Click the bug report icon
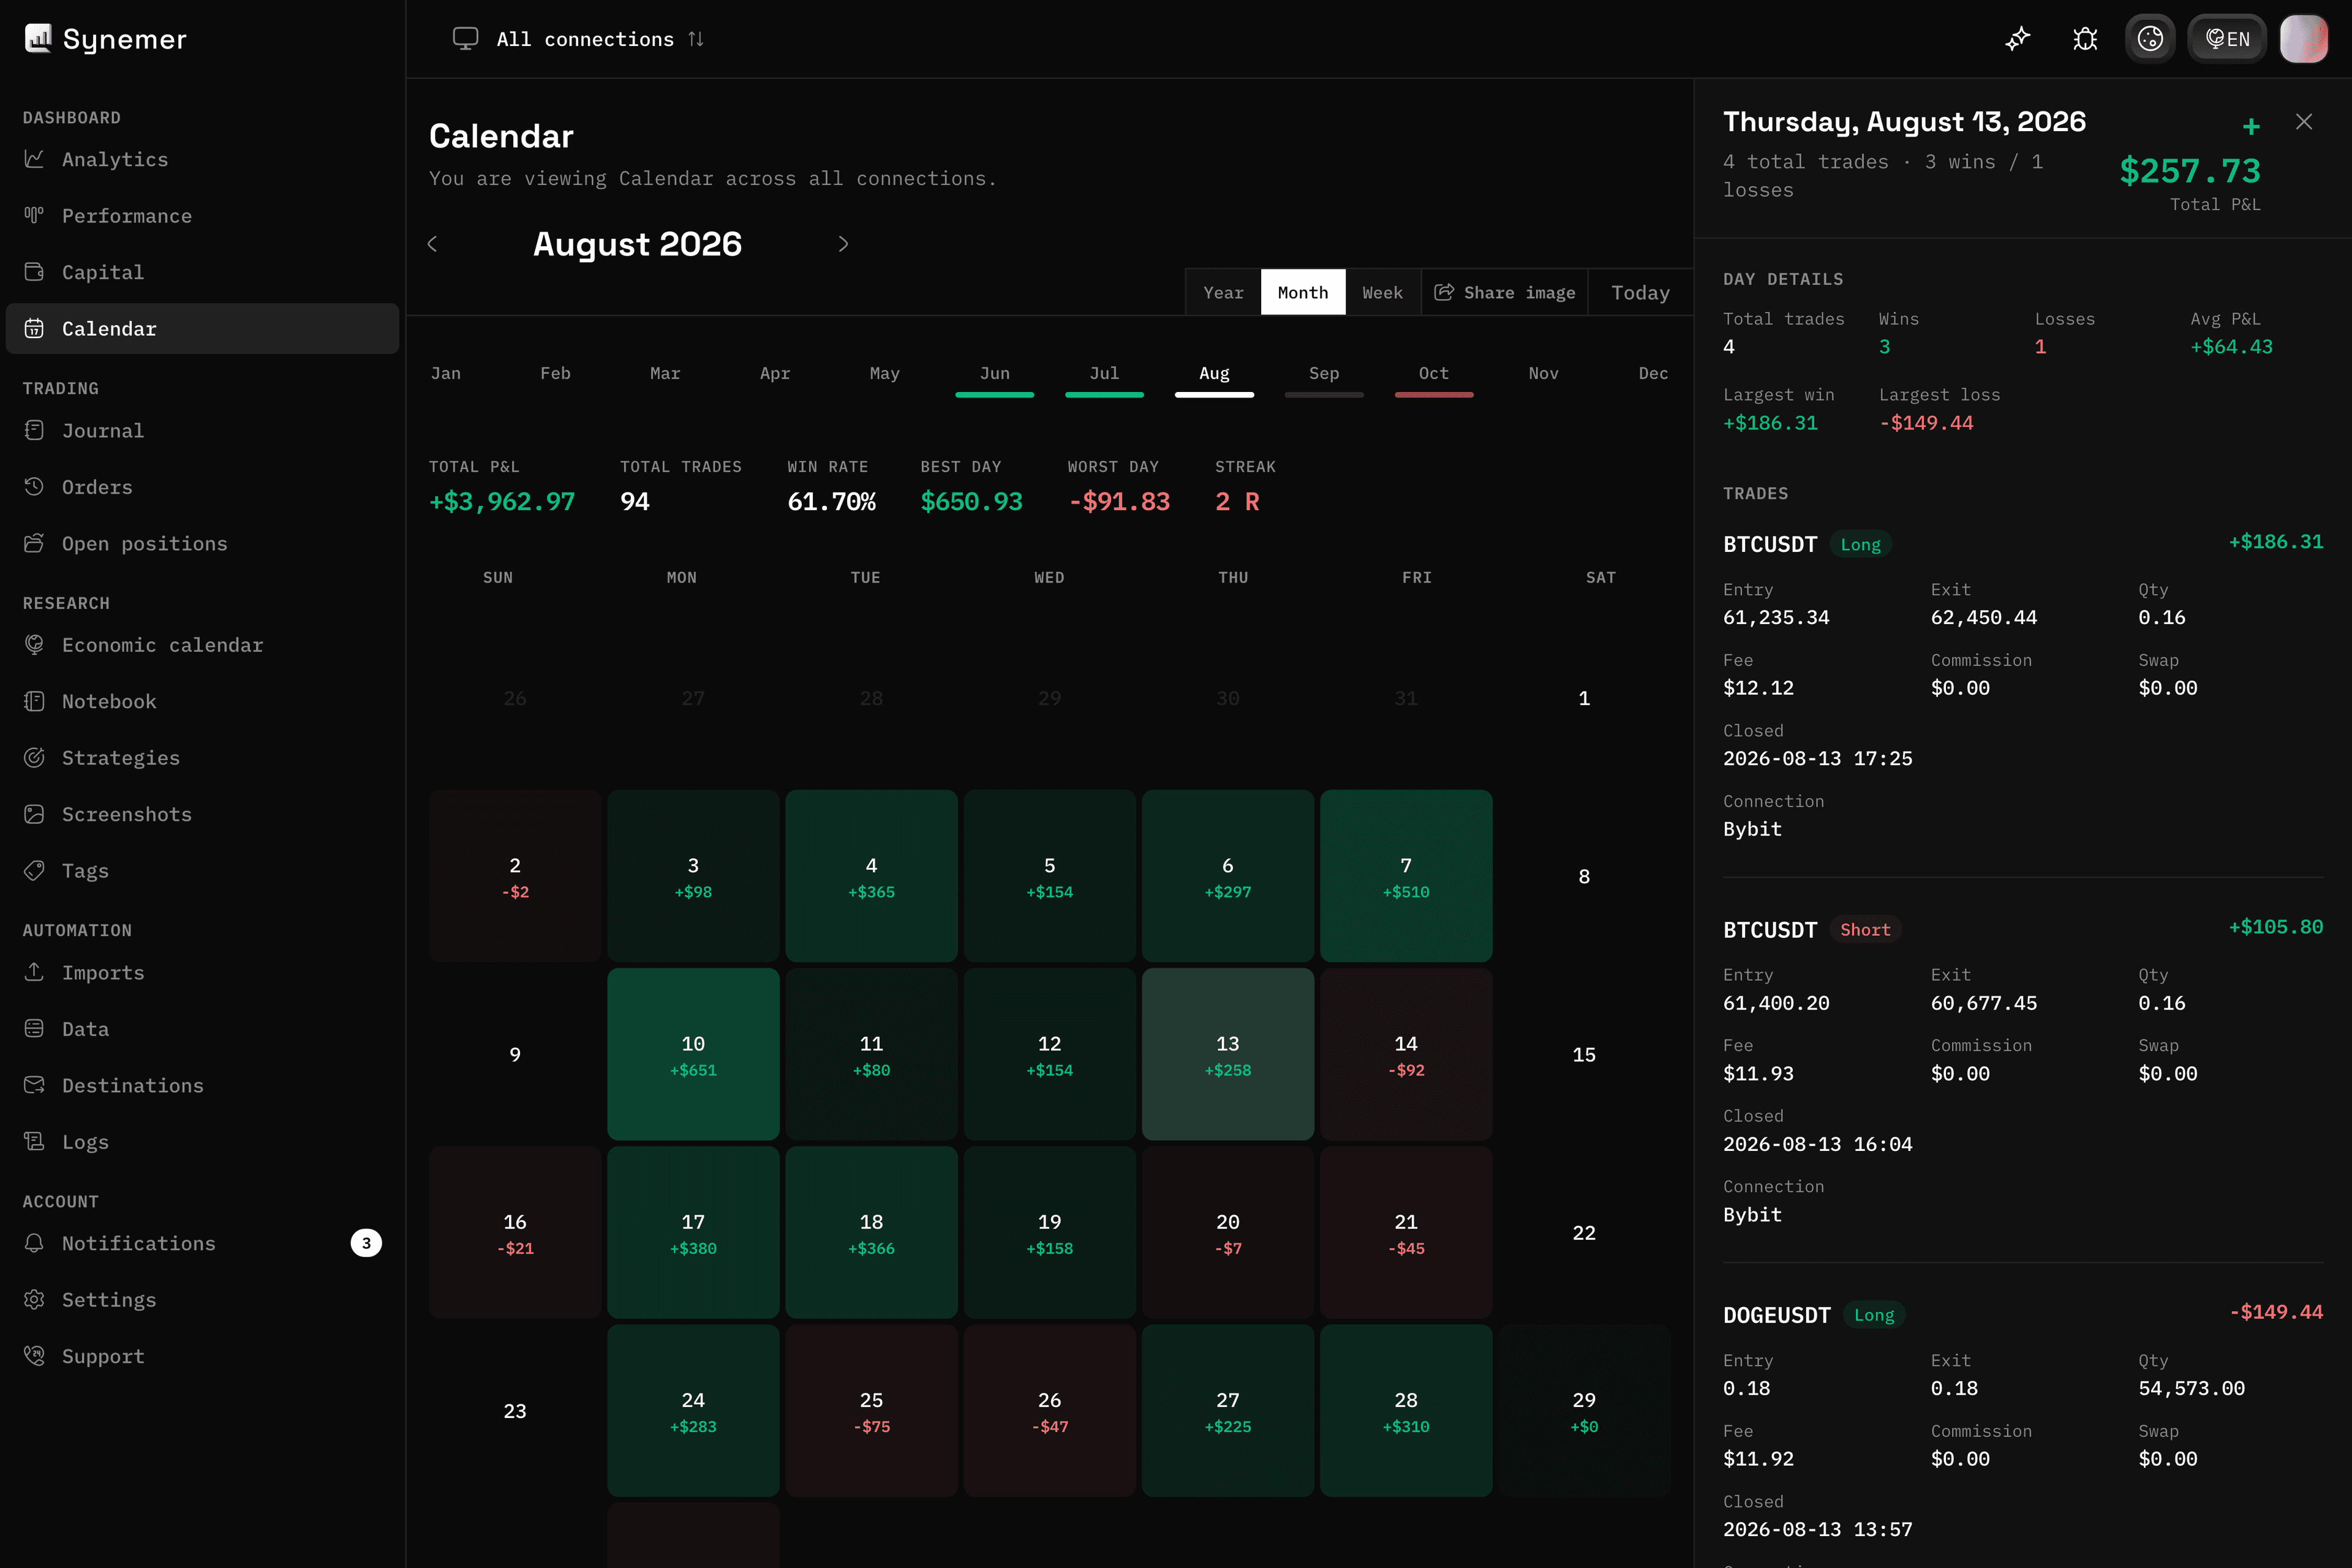This screenshot has width=2352, height=1568. 2085,39
